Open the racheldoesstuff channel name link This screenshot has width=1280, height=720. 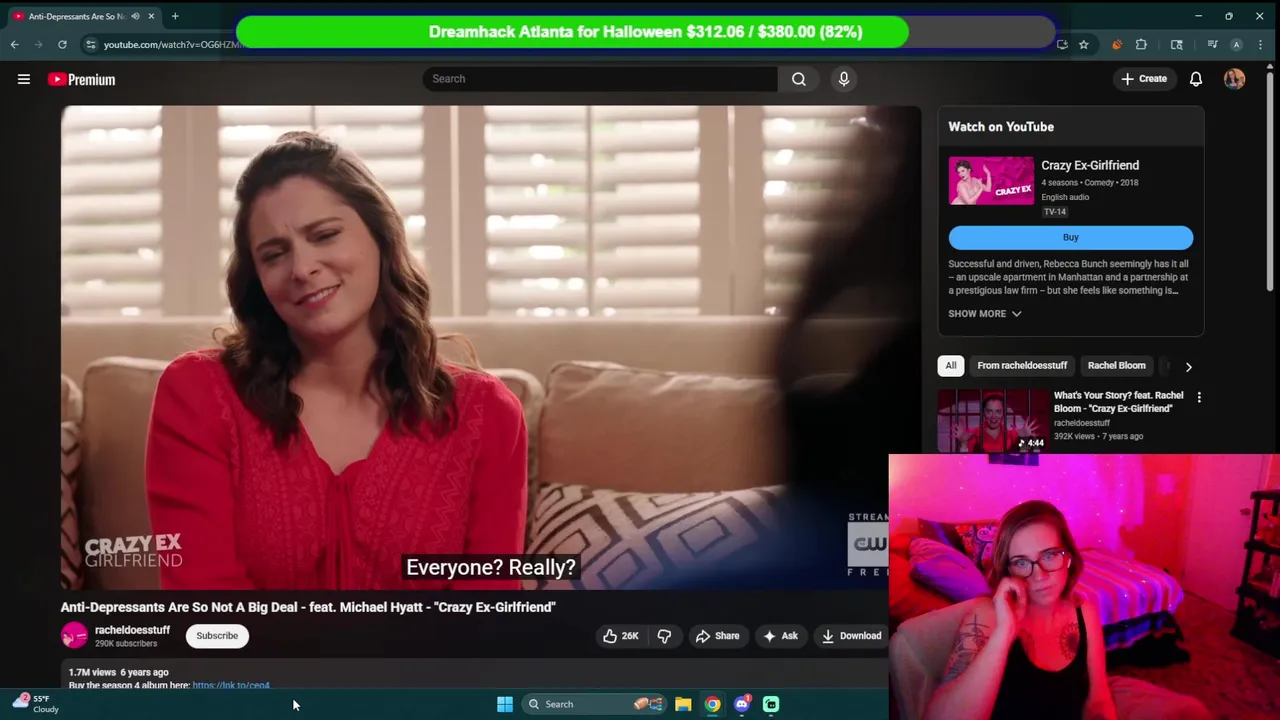(132, 630)
